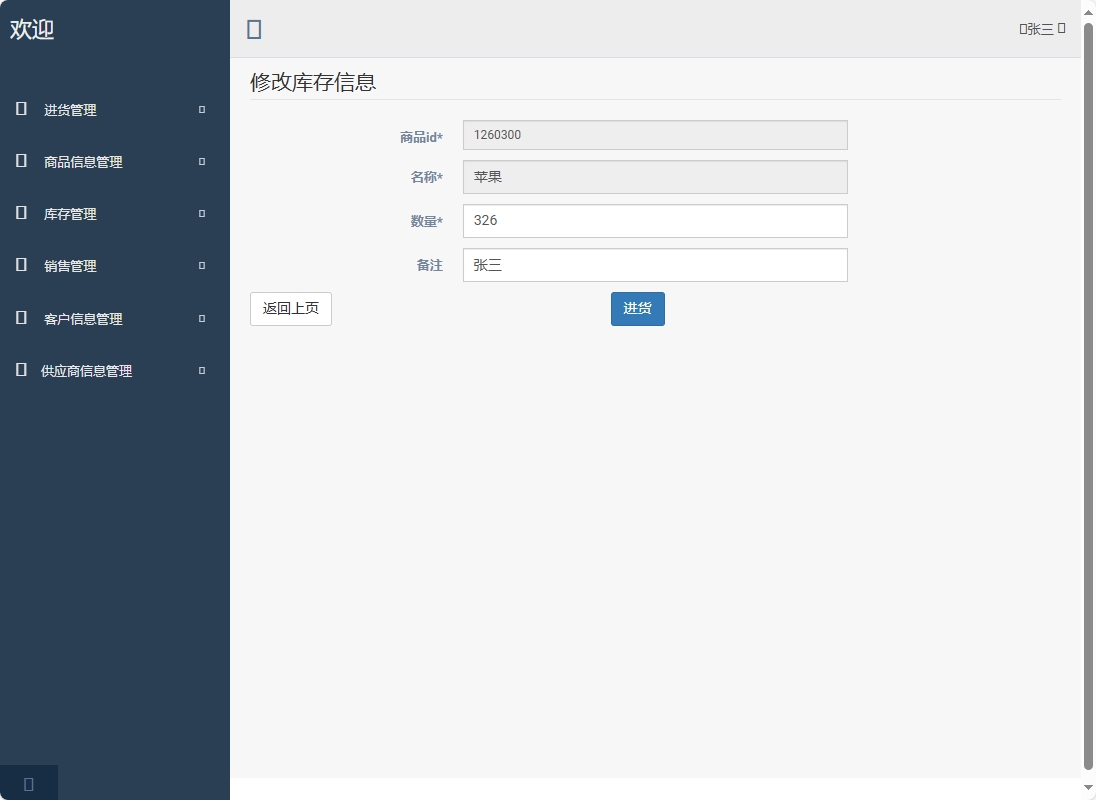Click inside the 备注 remarks field
The image size is (1096, 800).
pyautogui.click(x=654, y=264)
